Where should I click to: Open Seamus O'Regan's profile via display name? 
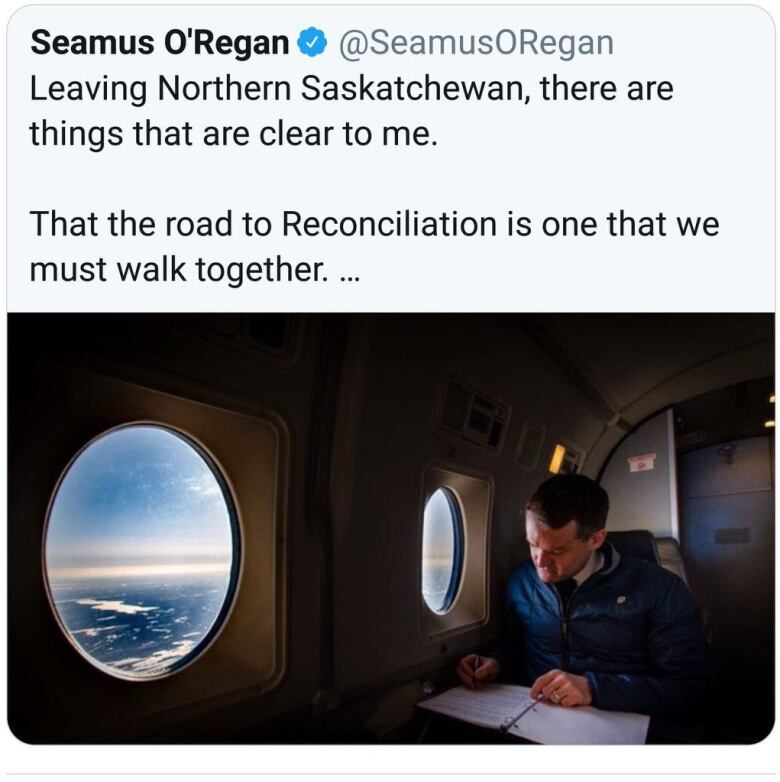pyautogui.click(x=160, y=43)
